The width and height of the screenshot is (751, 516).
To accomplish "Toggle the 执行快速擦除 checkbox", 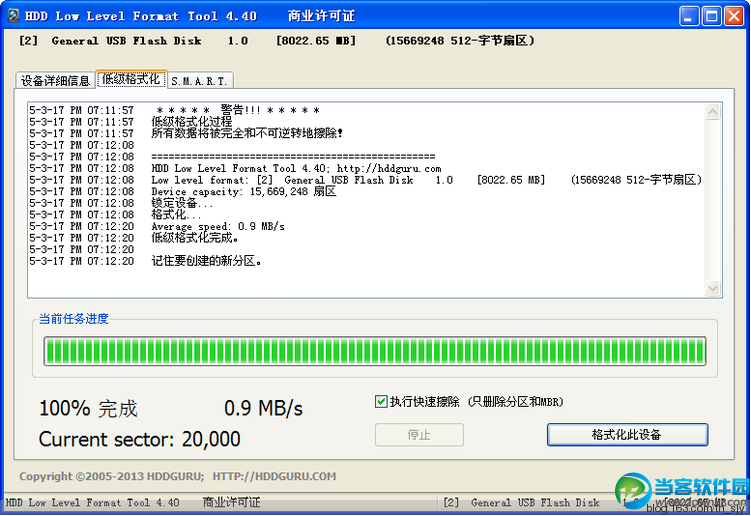I will point(381,401).
